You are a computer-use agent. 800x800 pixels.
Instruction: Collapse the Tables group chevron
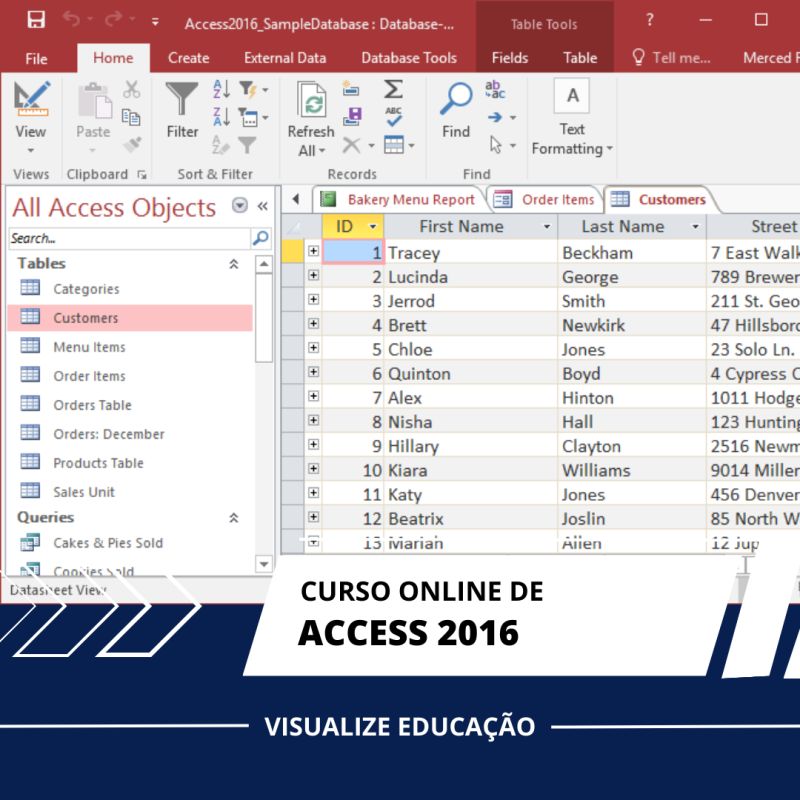pos(234,264)
